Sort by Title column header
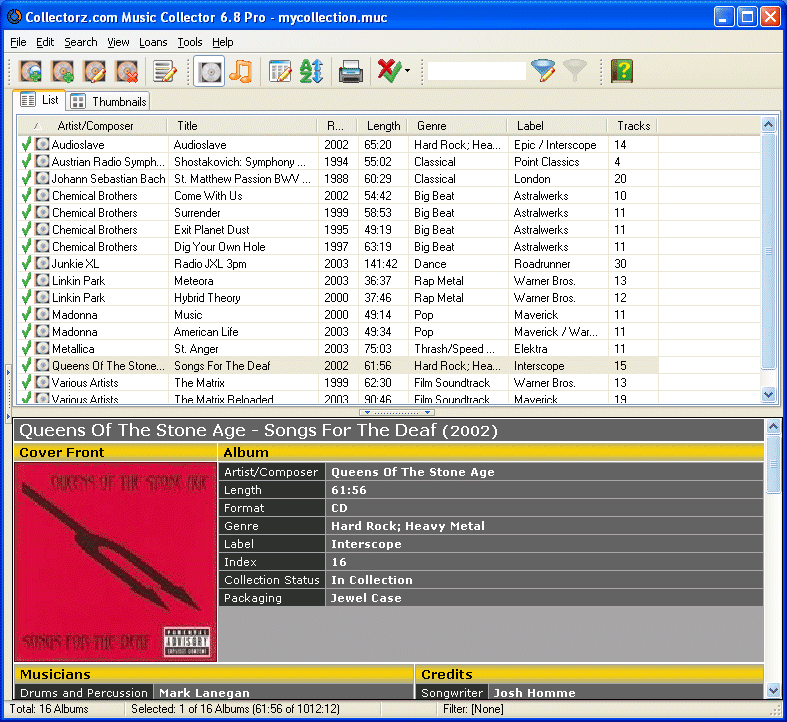Viewport: 787px width, 722px height. click(242, 126)
